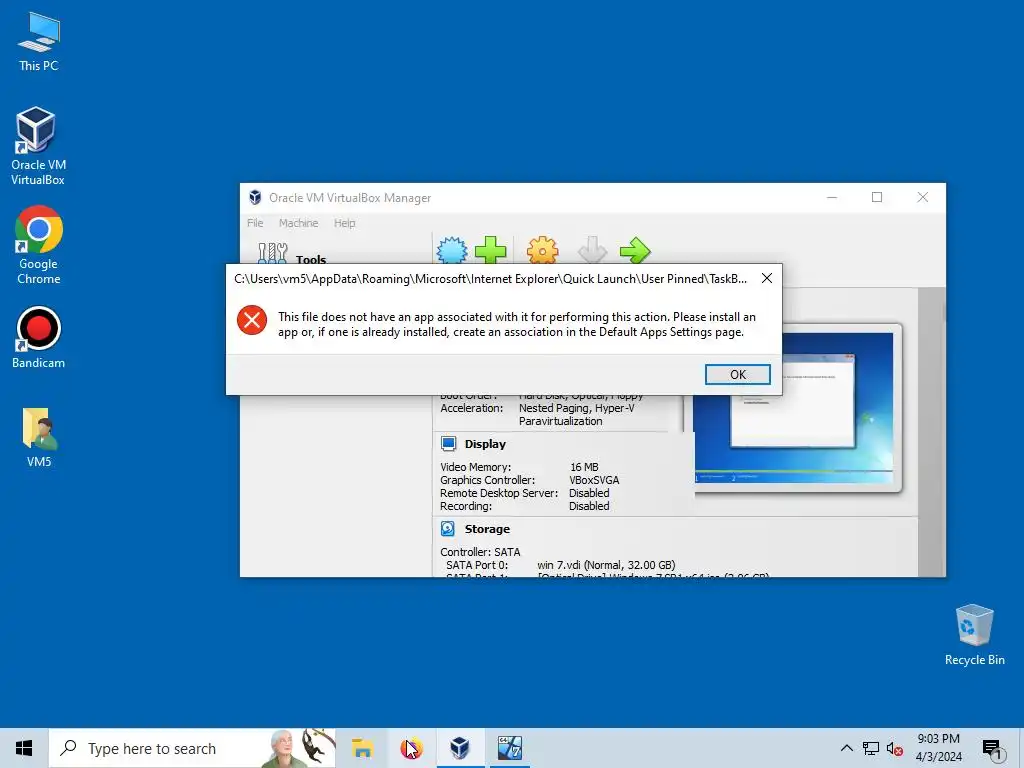Click the Windows 7 VM taskbar icon

(509, 748)
